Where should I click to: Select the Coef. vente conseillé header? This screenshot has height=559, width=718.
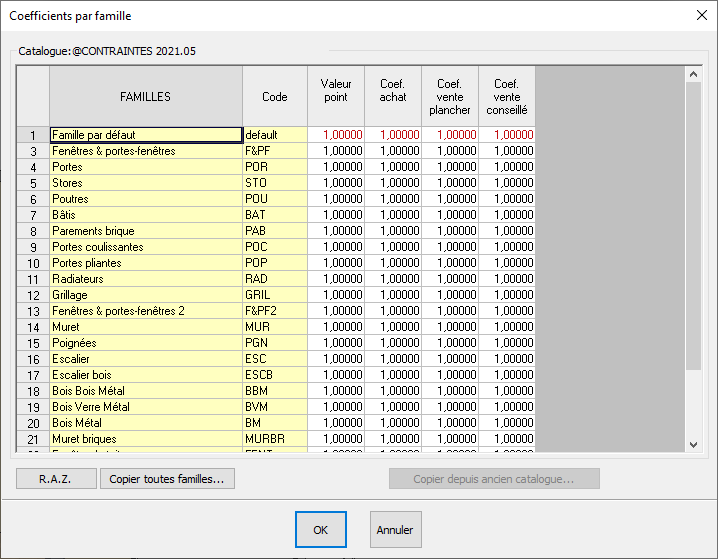pos(507,97)
